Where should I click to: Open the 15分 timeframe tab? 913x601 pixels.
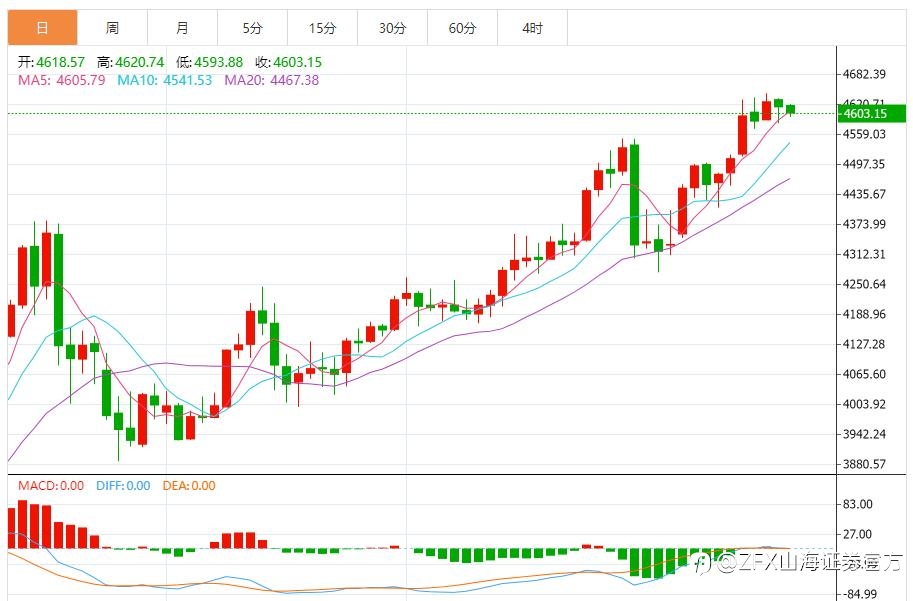tap(322, 27)
